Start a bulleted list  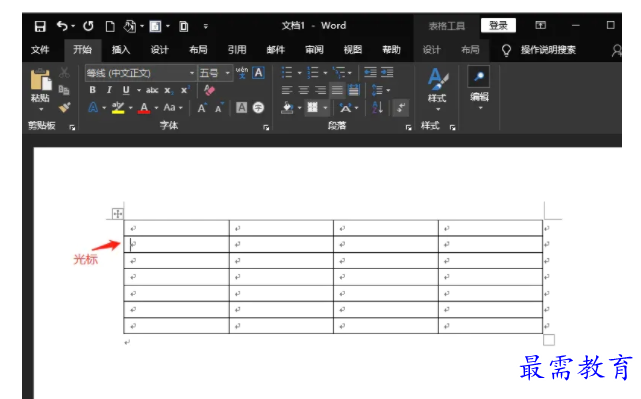click(287, 73)
